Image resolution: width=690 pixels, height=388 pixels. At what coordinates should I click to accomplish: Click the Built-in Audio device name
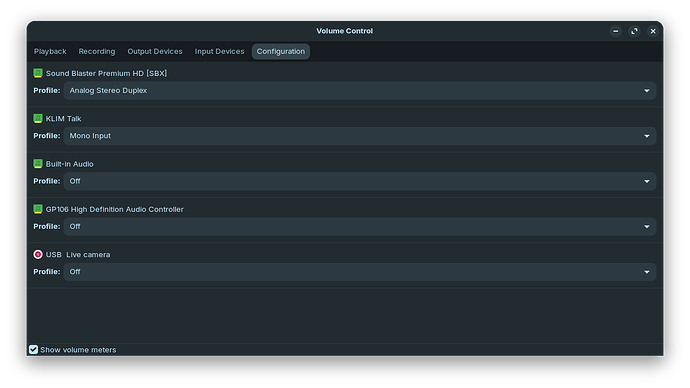pyautogui.click(x=70, y=164)
